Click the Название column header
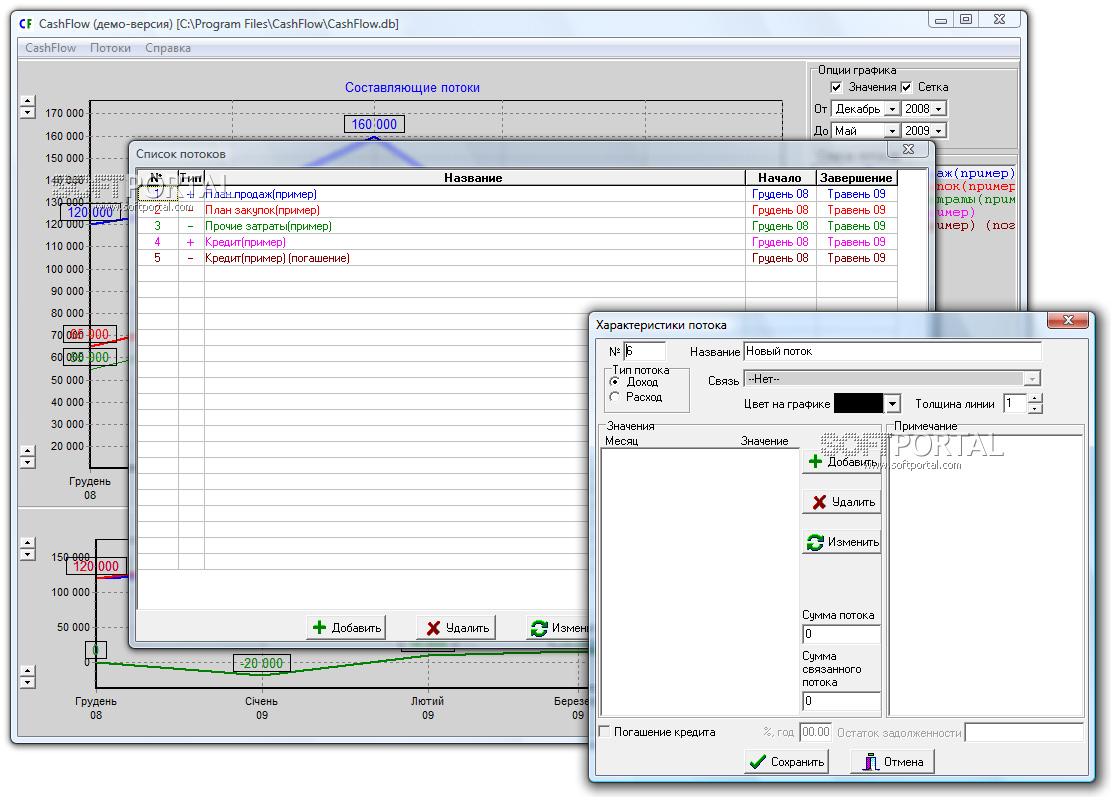 click(474, 178)
